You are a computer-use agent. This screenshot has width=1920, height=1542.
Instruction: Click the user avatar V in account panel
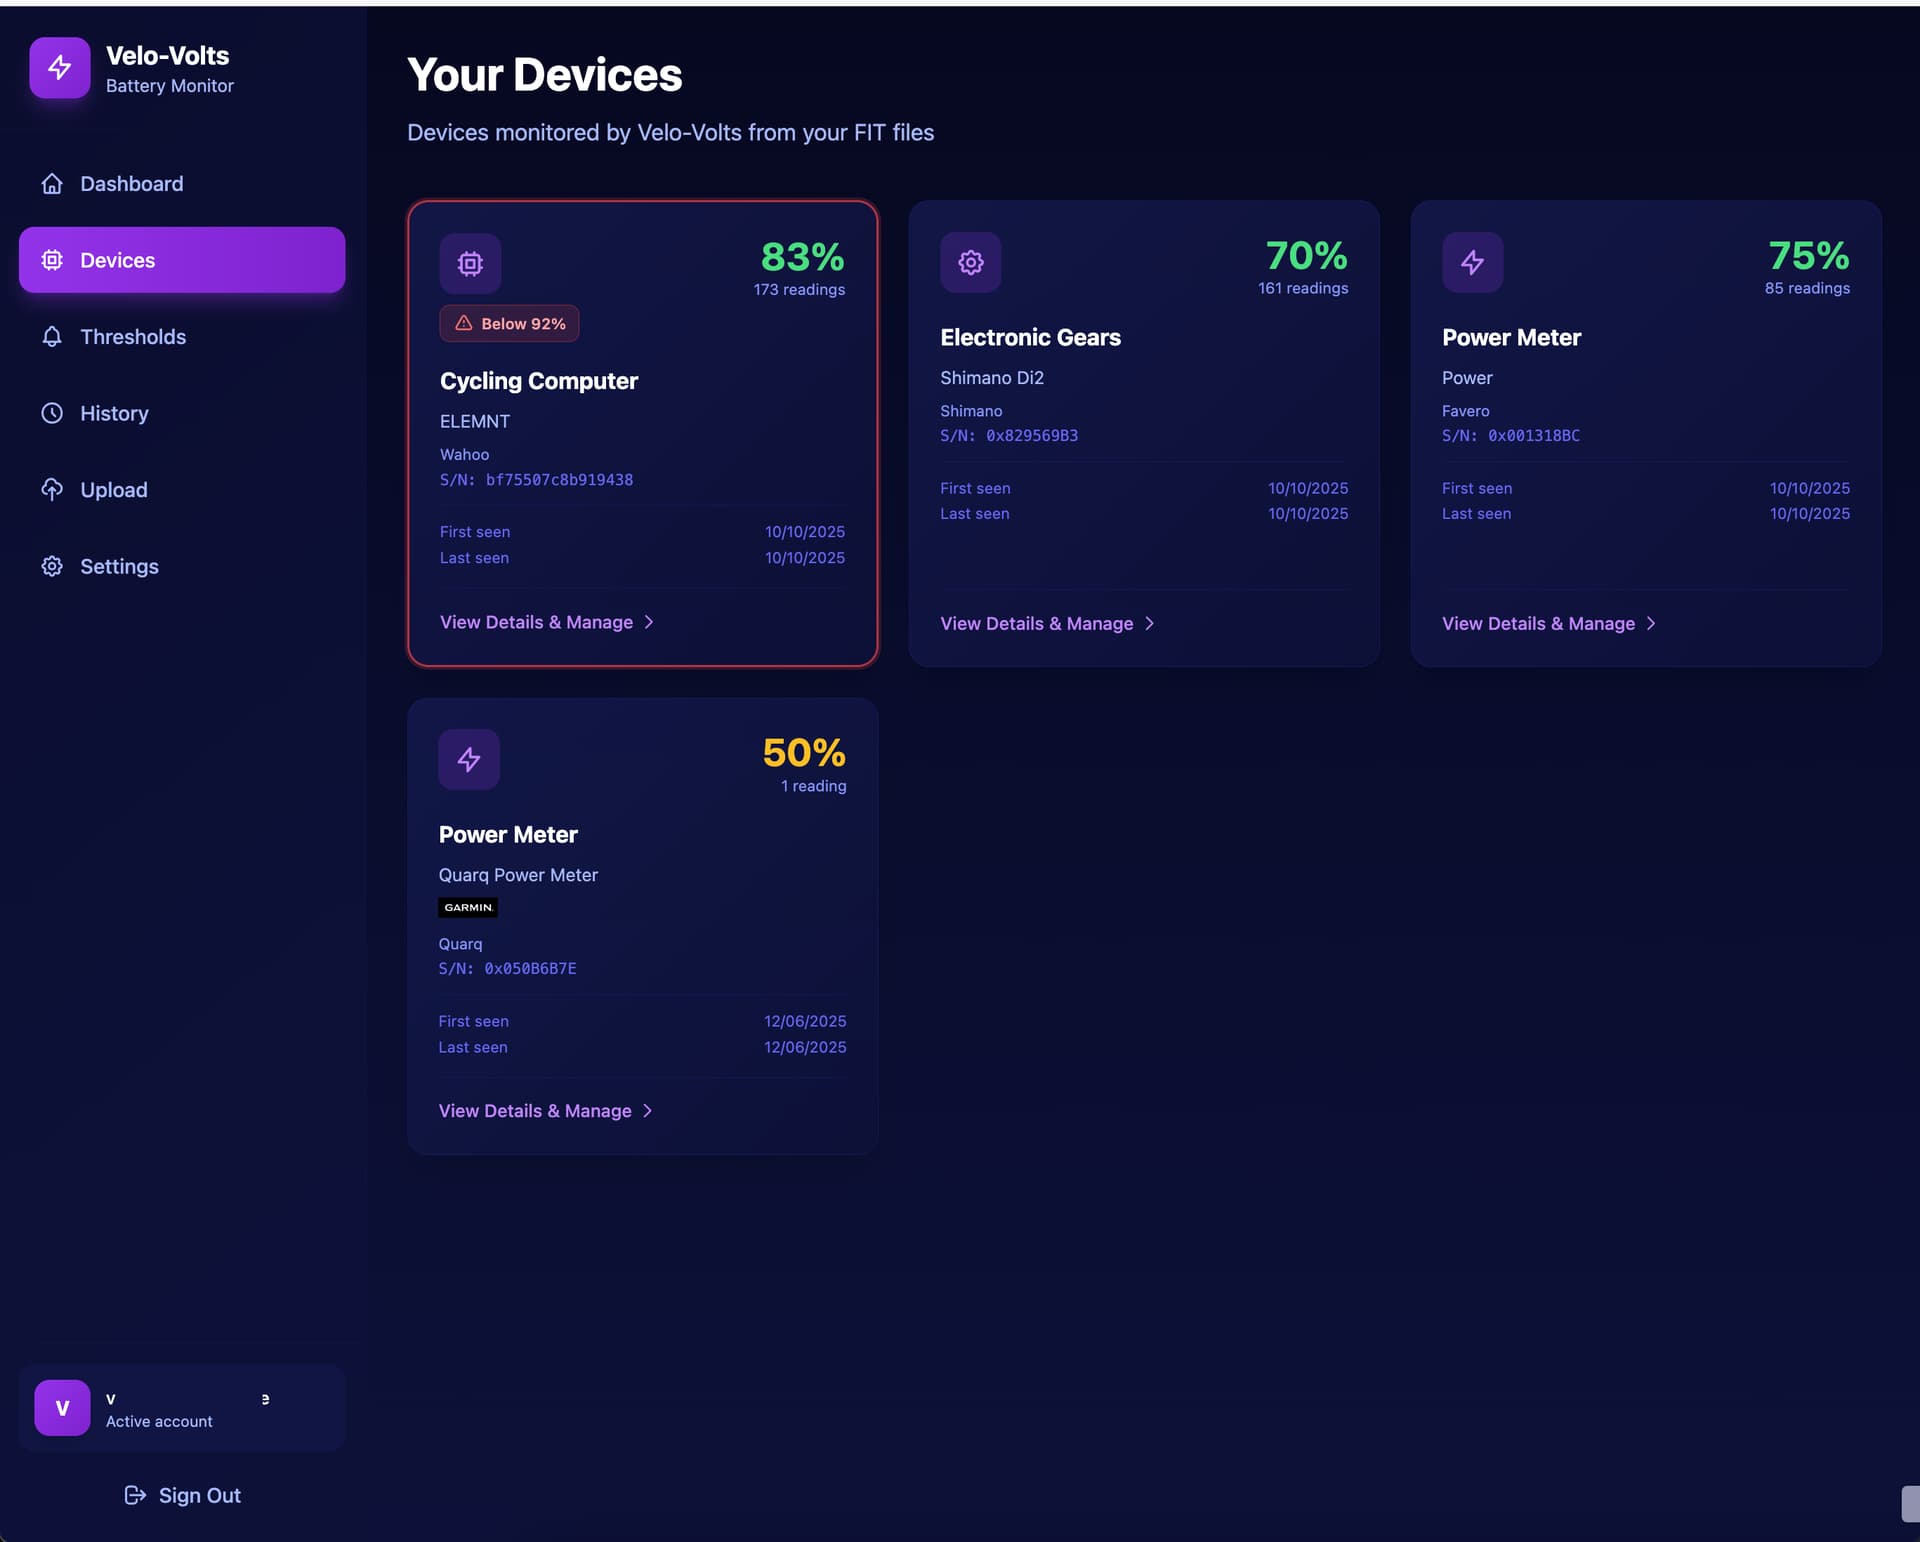pos(62,1408)
